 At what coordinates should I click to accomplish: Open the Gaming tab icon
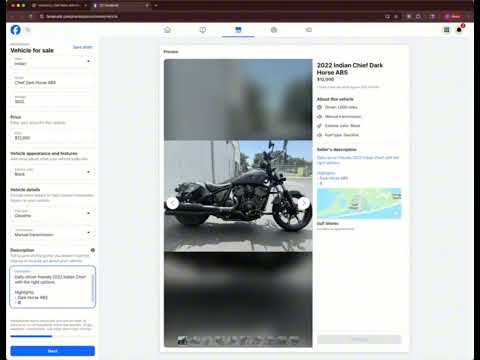click(309, 30)
